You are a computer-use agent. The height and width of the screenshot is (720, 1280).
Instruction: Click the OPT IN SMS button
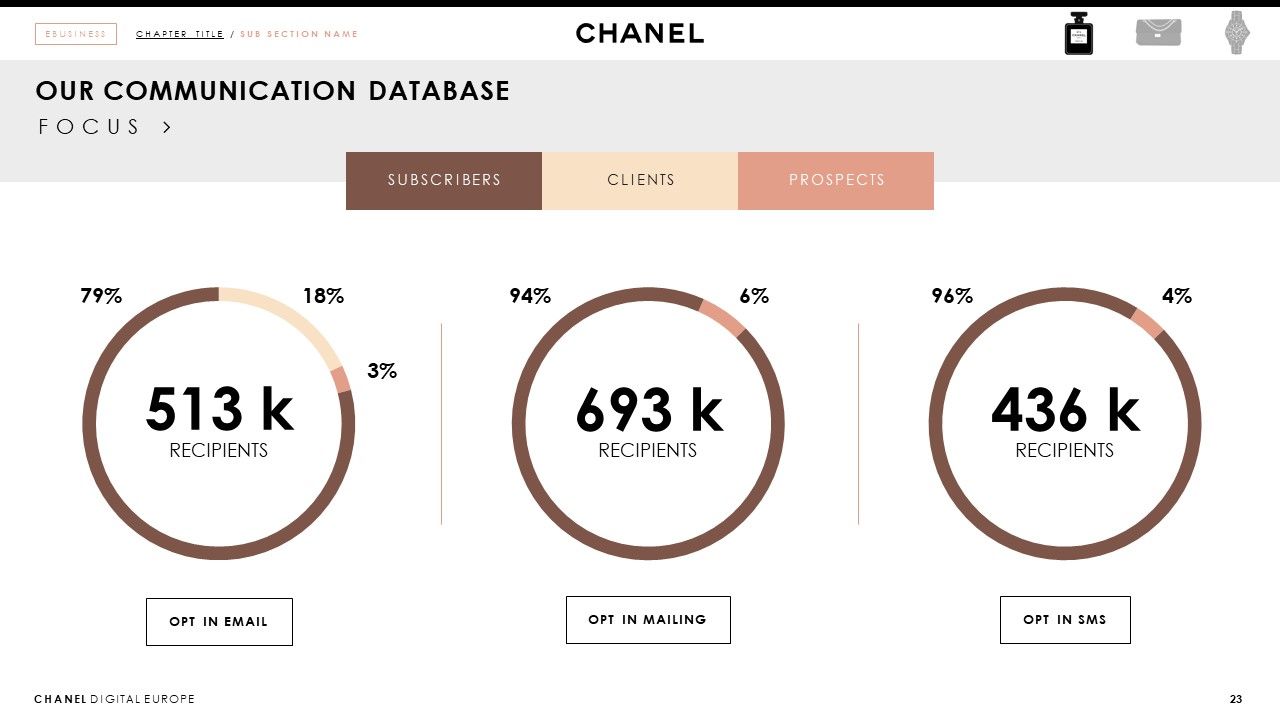pyautogui.click(x=1065, y=620)
